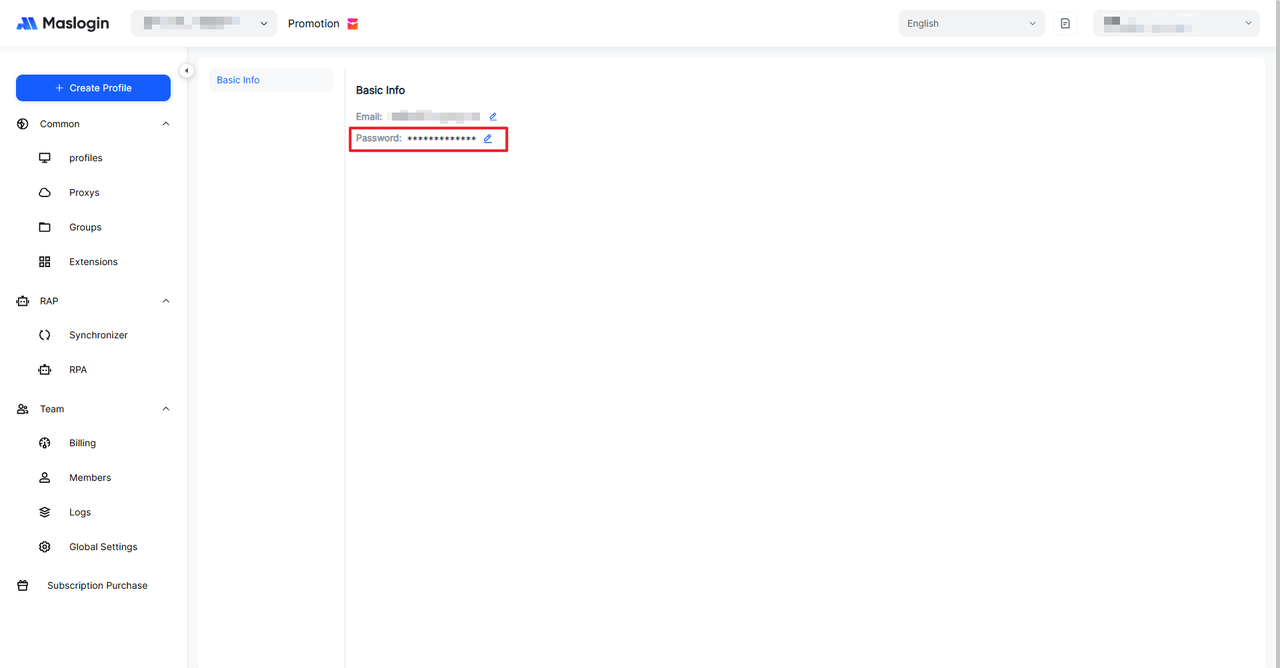Image resolution: width=1280 pixels, height=668 pixels.
Task: Click the Promotion gift icon
Action: [353, 24]
